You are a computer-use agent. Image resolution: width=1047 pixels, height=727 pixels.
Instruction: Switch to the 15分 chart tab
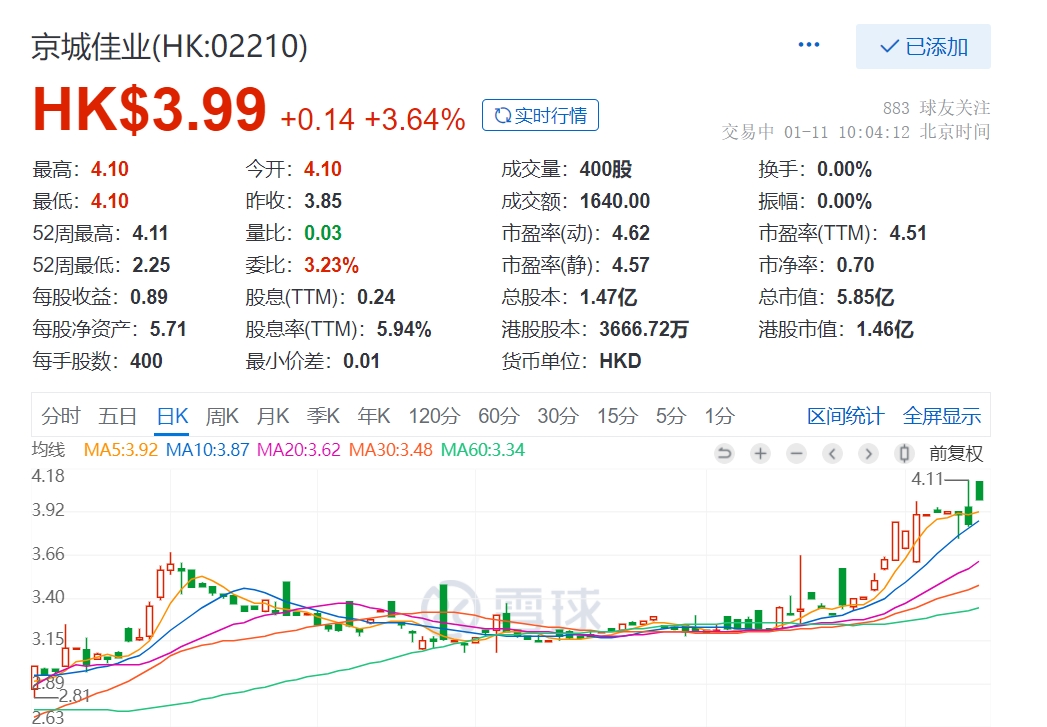click(617, 416)
